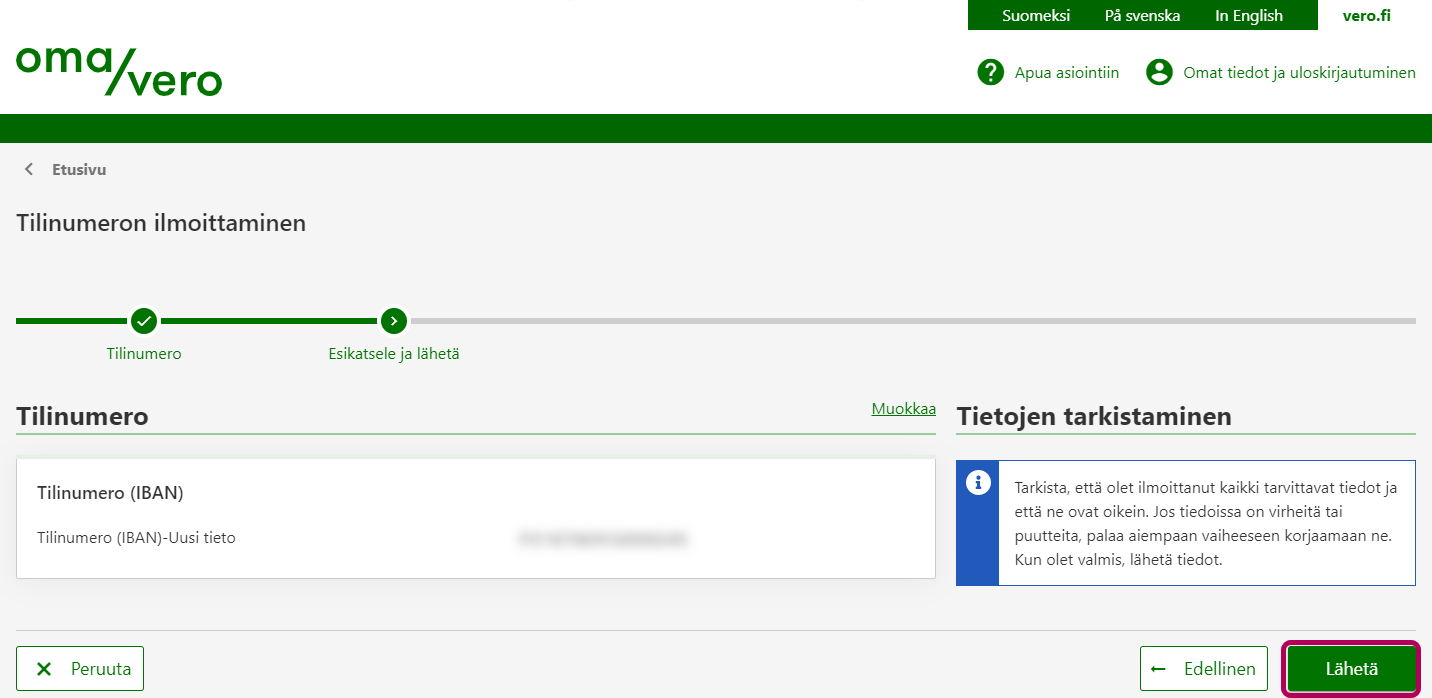Select In English language option
The image size is (1432, 698).
pos(1248,15)
